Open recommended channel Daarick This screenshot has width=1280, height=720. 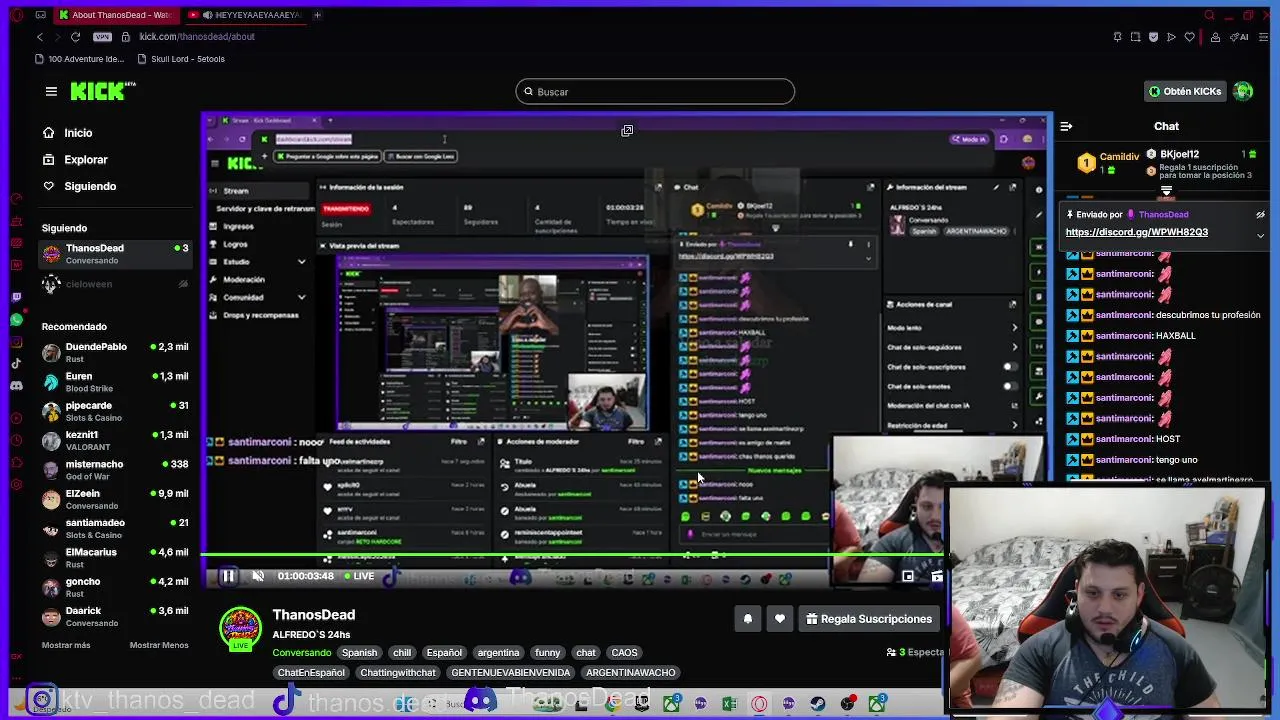coord(116,616)
